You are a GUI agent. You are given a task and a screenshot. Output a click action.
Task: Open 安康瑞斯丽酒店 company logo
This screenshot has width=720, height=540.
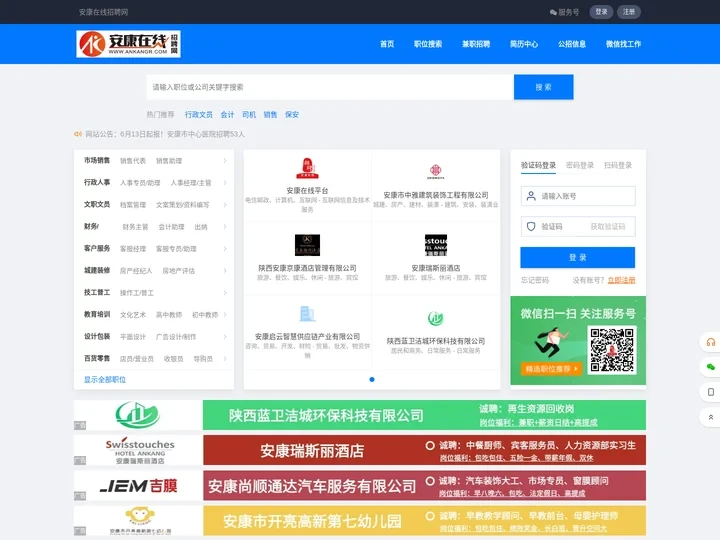[435, 245]
